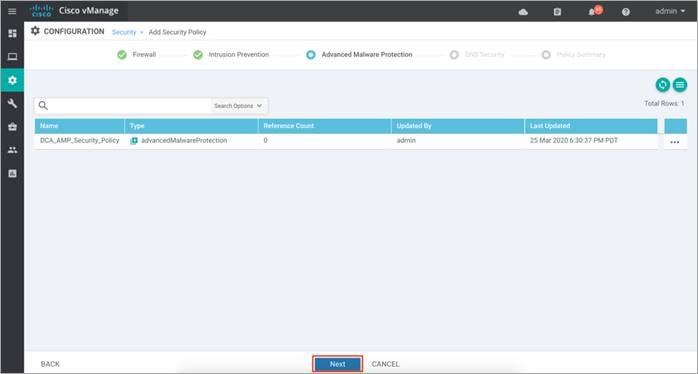This screenshot has height=374, width=698.
Task: Click the admin Updated By cell
Action: point(406,140)
